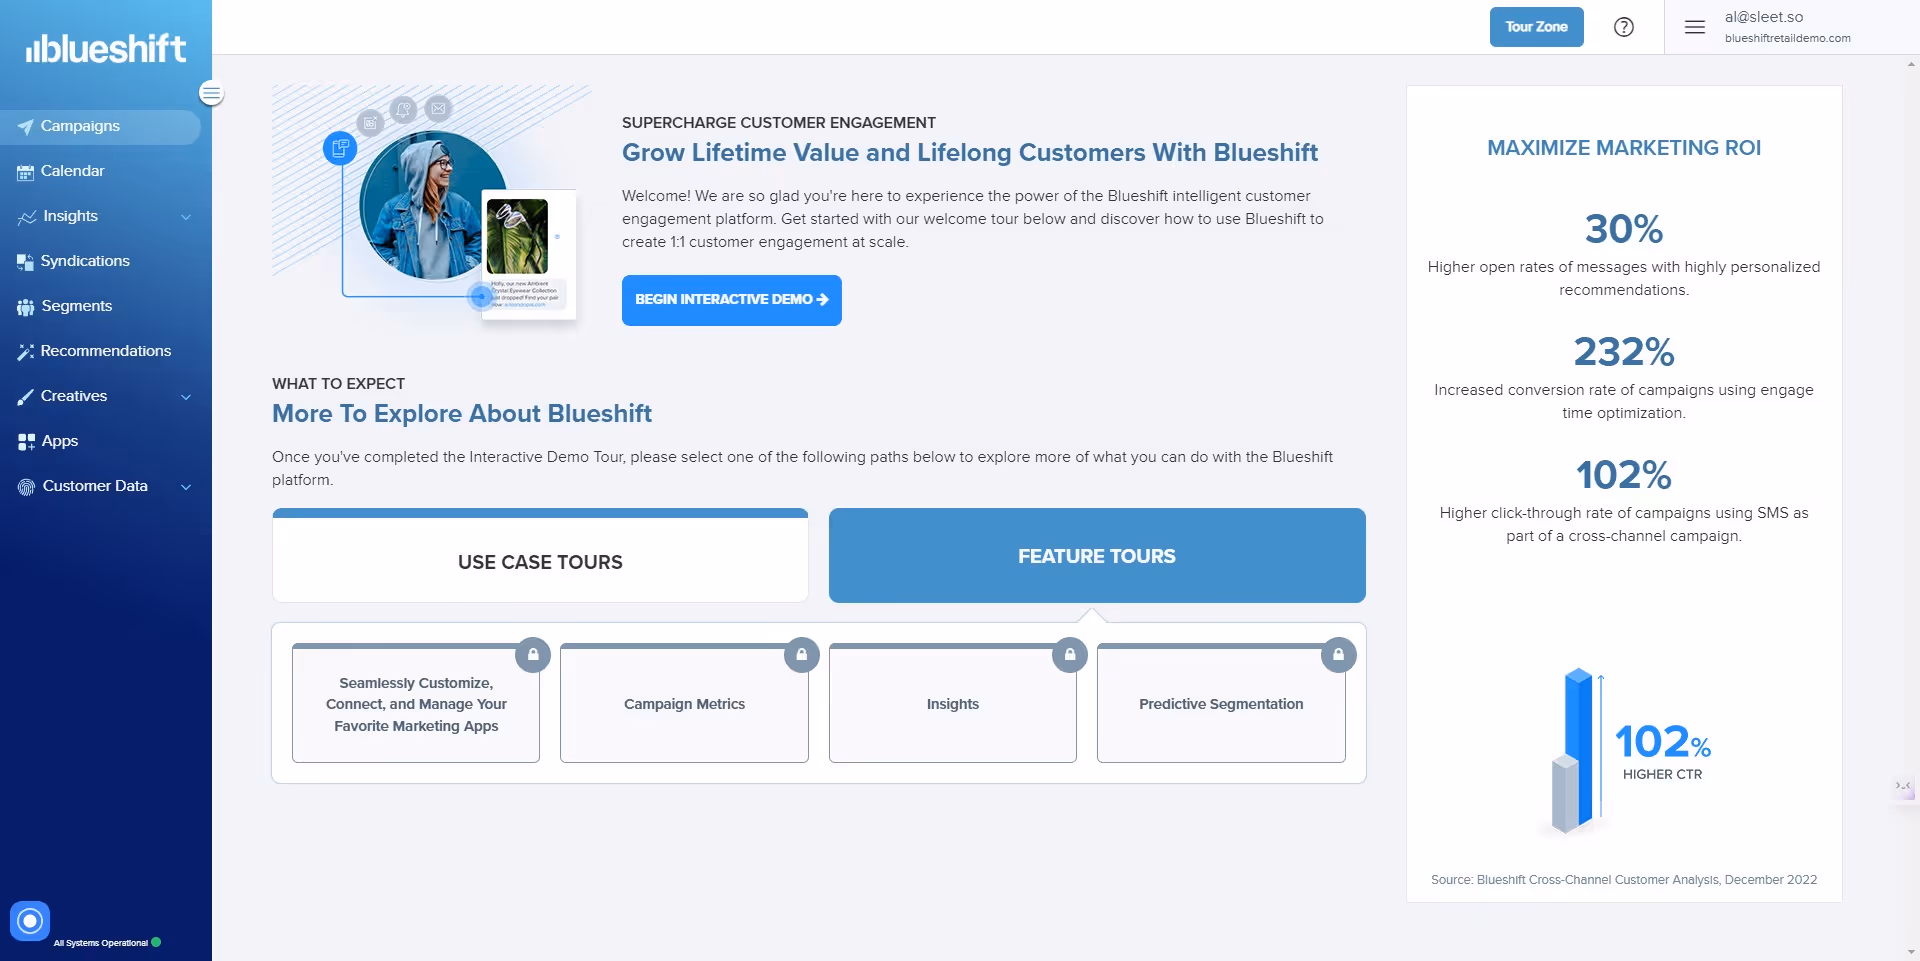The width and height of the screenshot is (1920, 961).
Task: Click the Tour Zone button
Action: point(1537,27)
